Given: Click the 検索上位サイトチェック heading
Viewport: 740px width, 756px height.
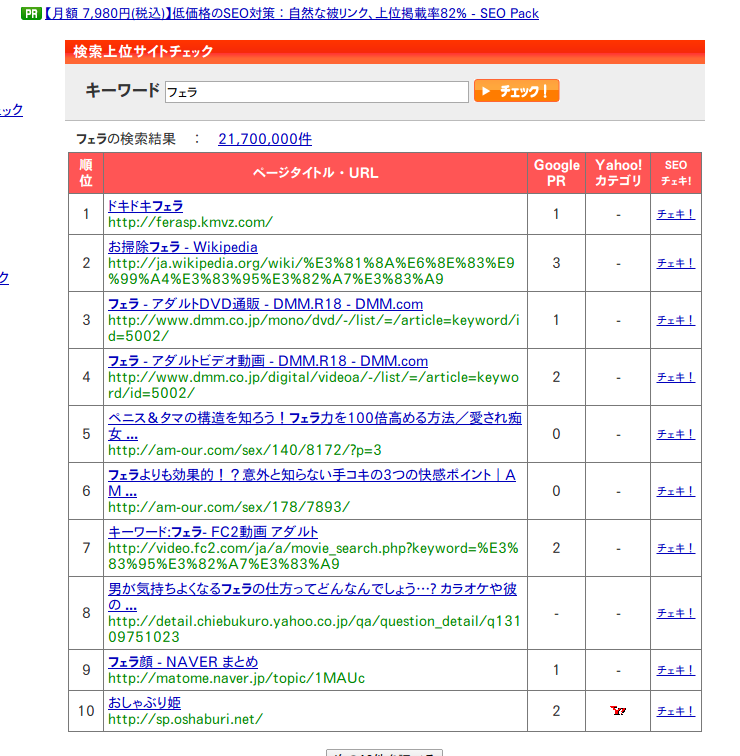Looking at the screenshot, I should coord(143,52).
